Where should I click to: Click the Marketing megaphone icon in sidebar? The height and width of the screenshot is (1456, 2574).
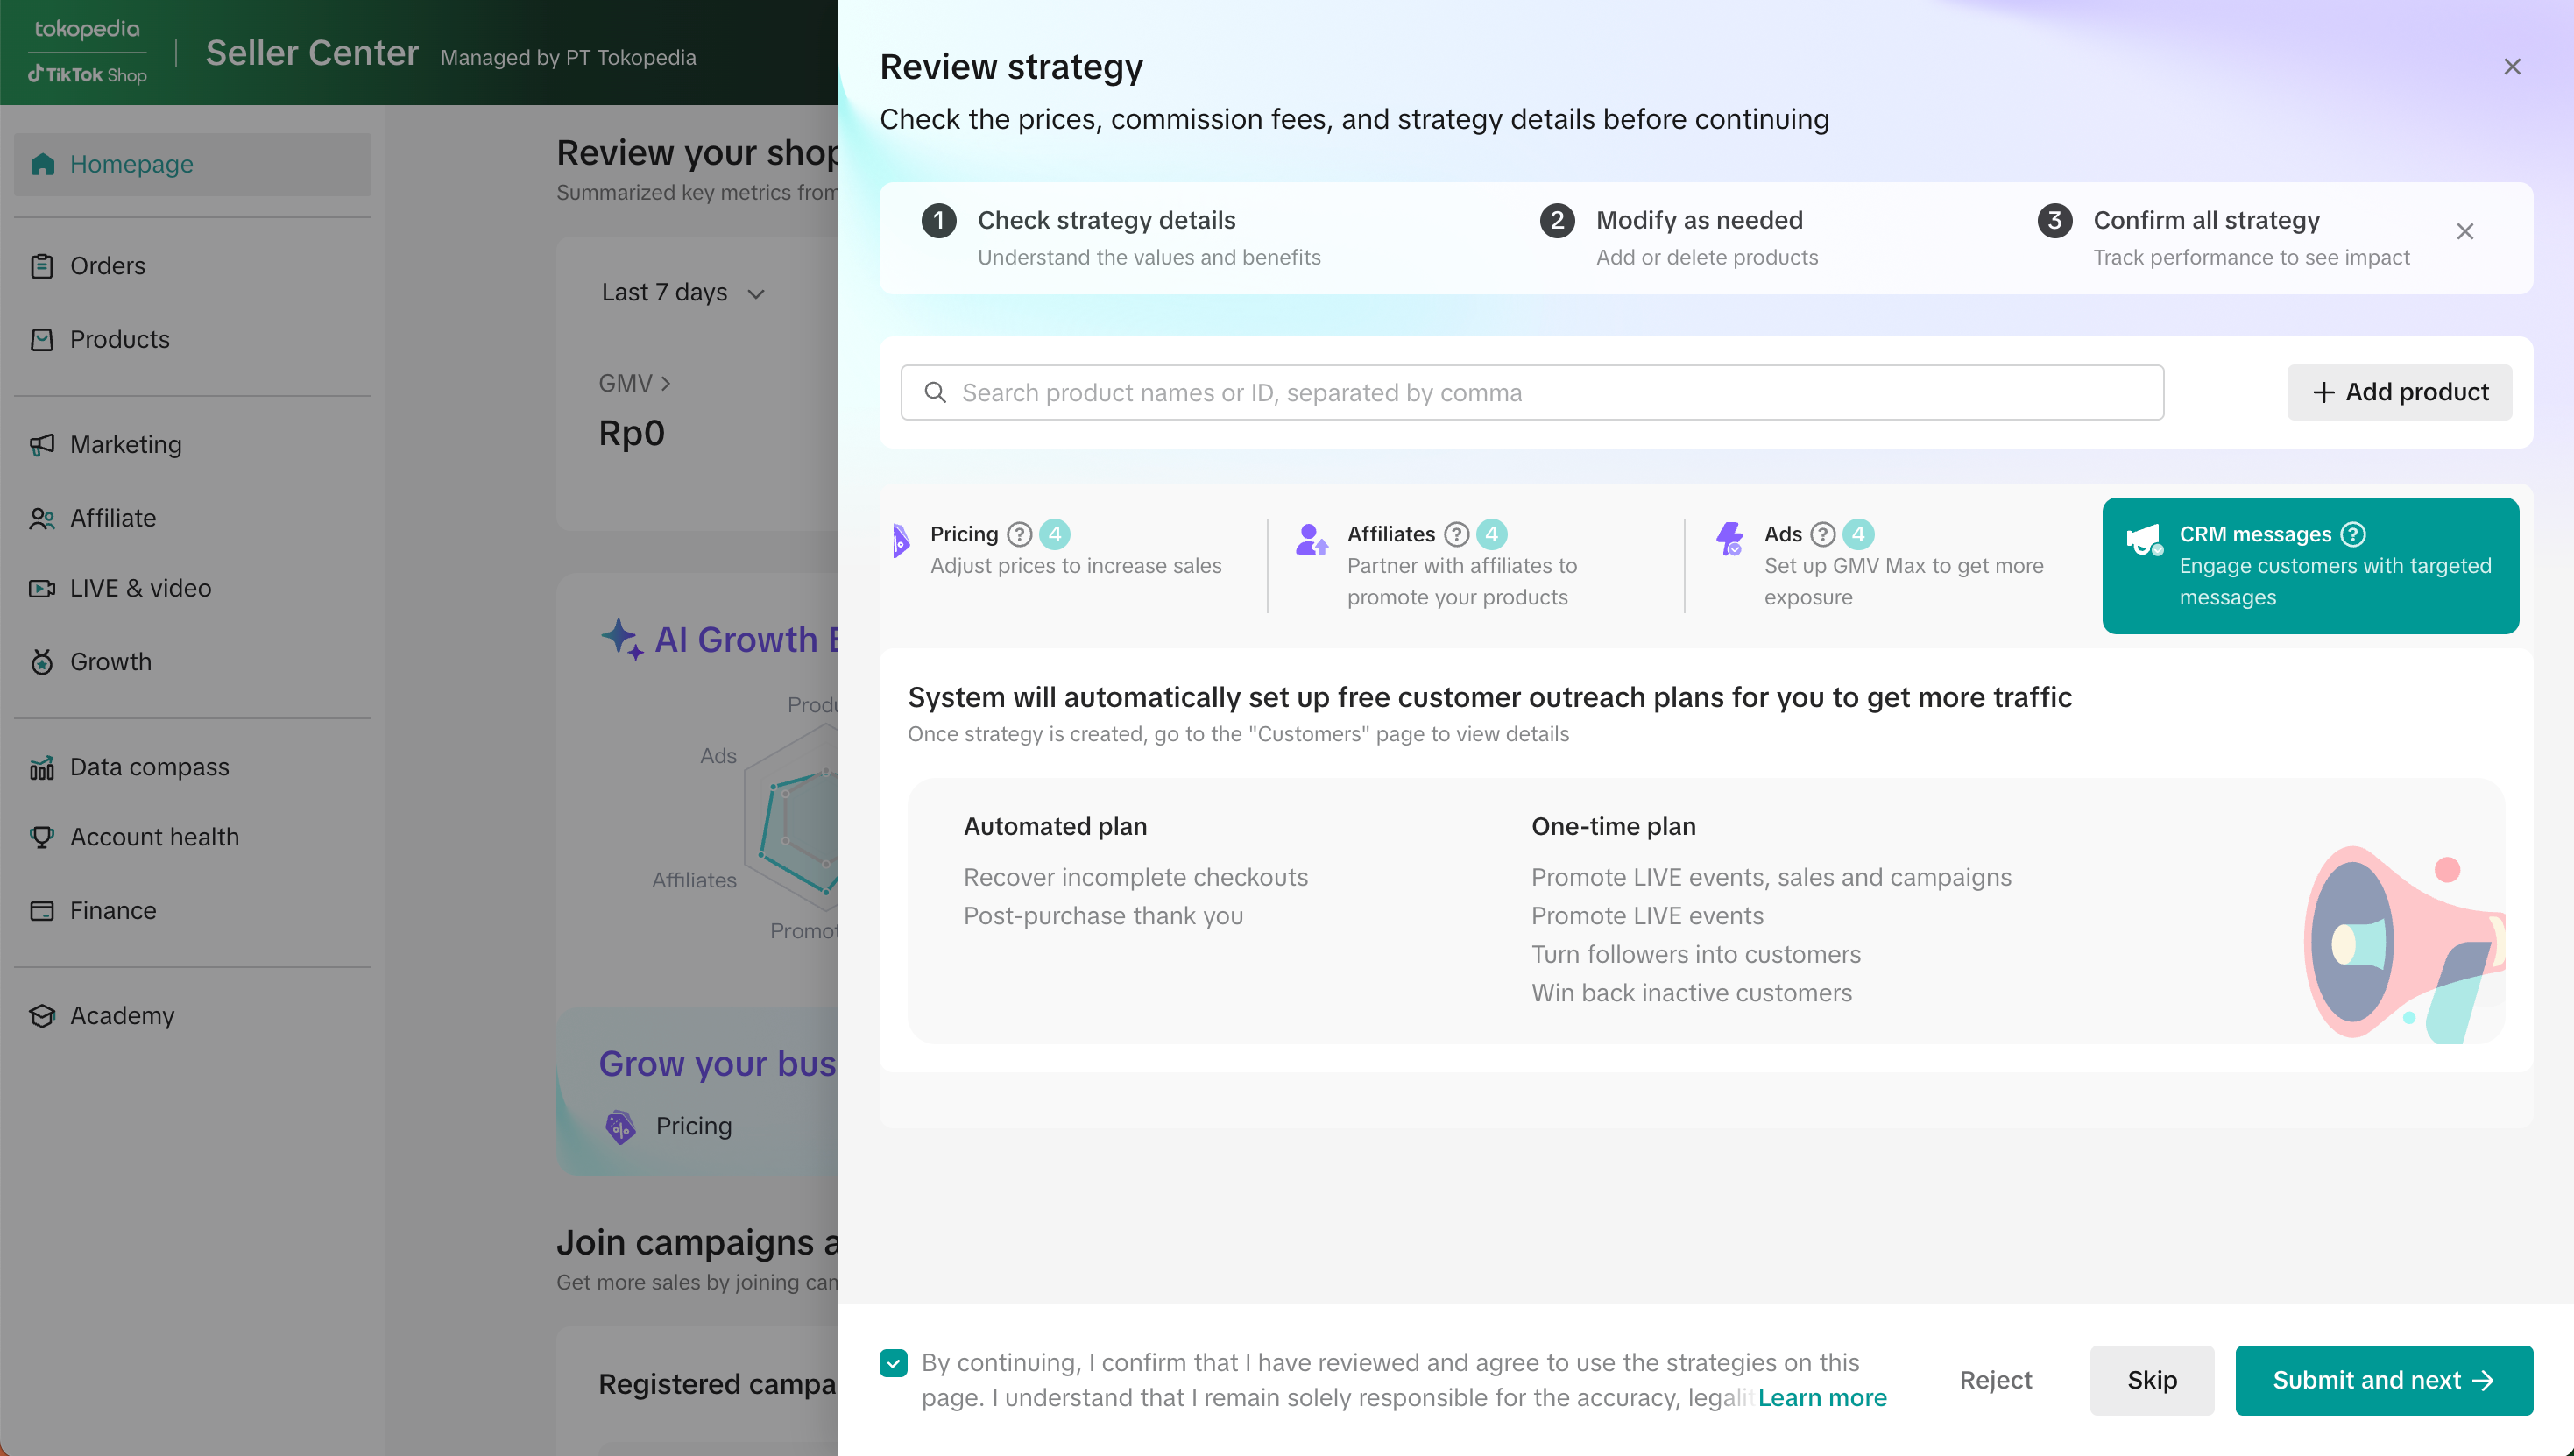click(42, 444)
